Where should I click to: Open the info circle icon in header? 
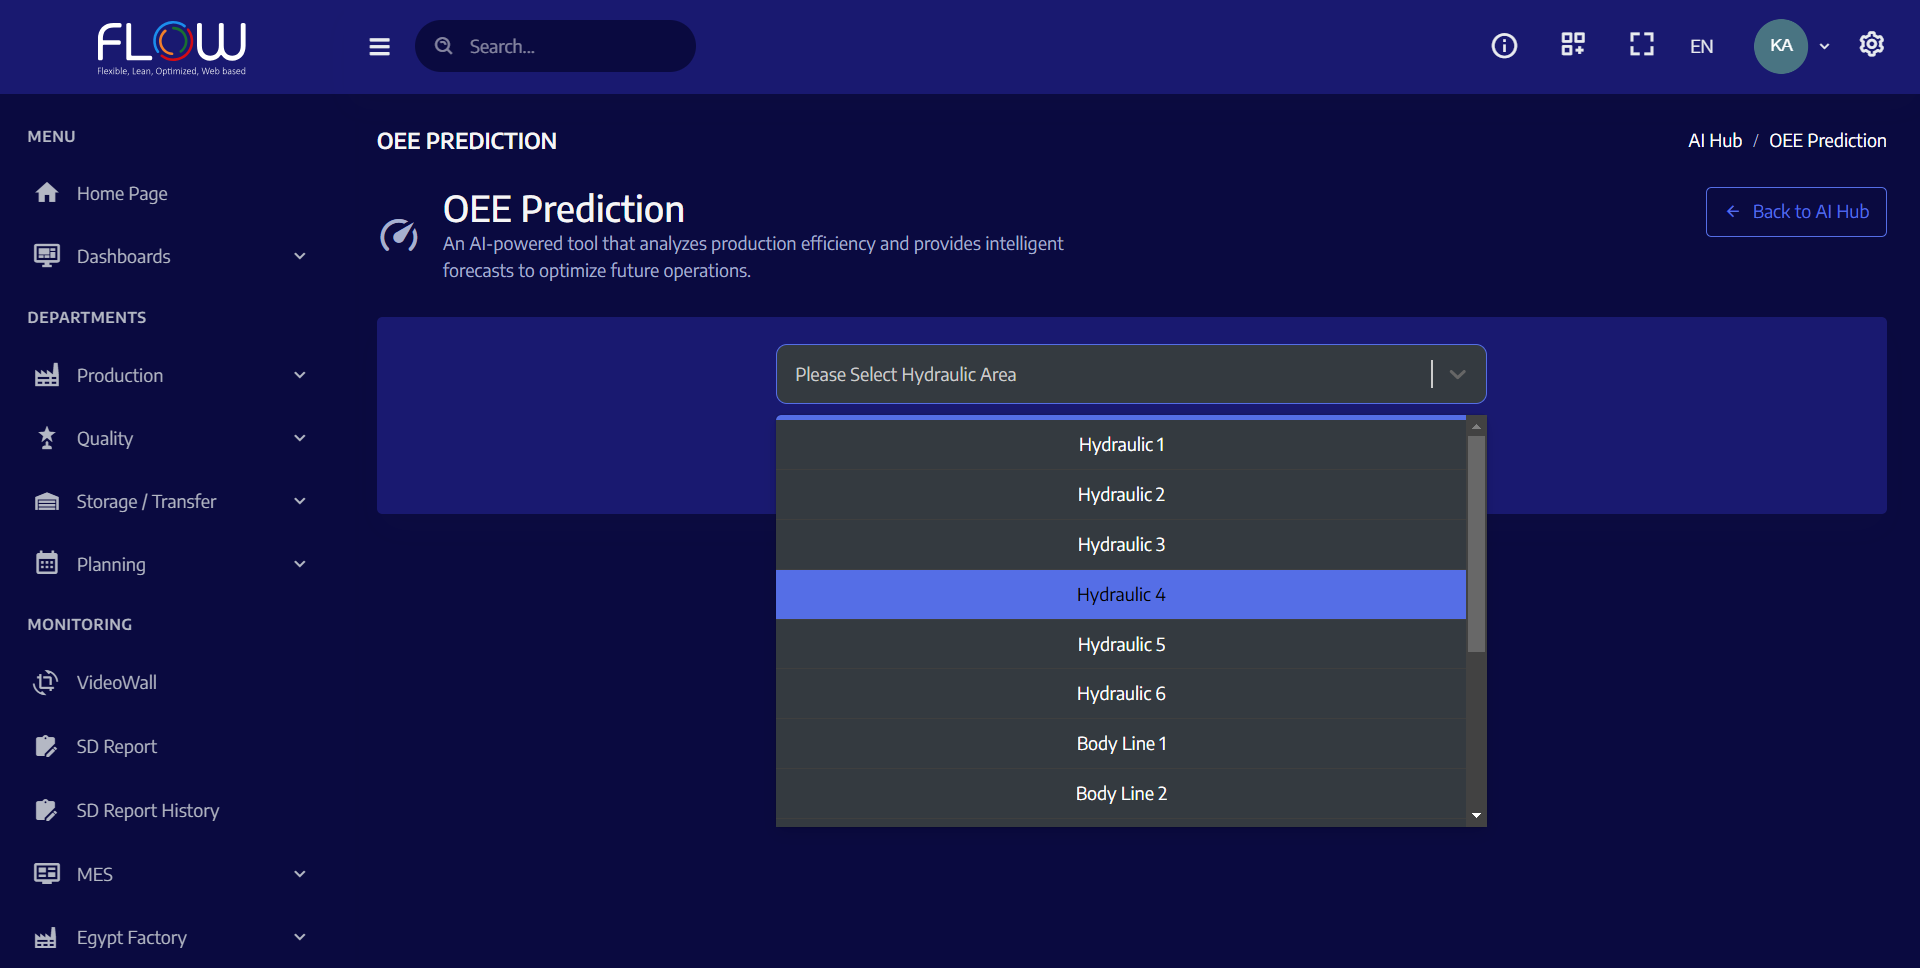[x=1504, y=46]
